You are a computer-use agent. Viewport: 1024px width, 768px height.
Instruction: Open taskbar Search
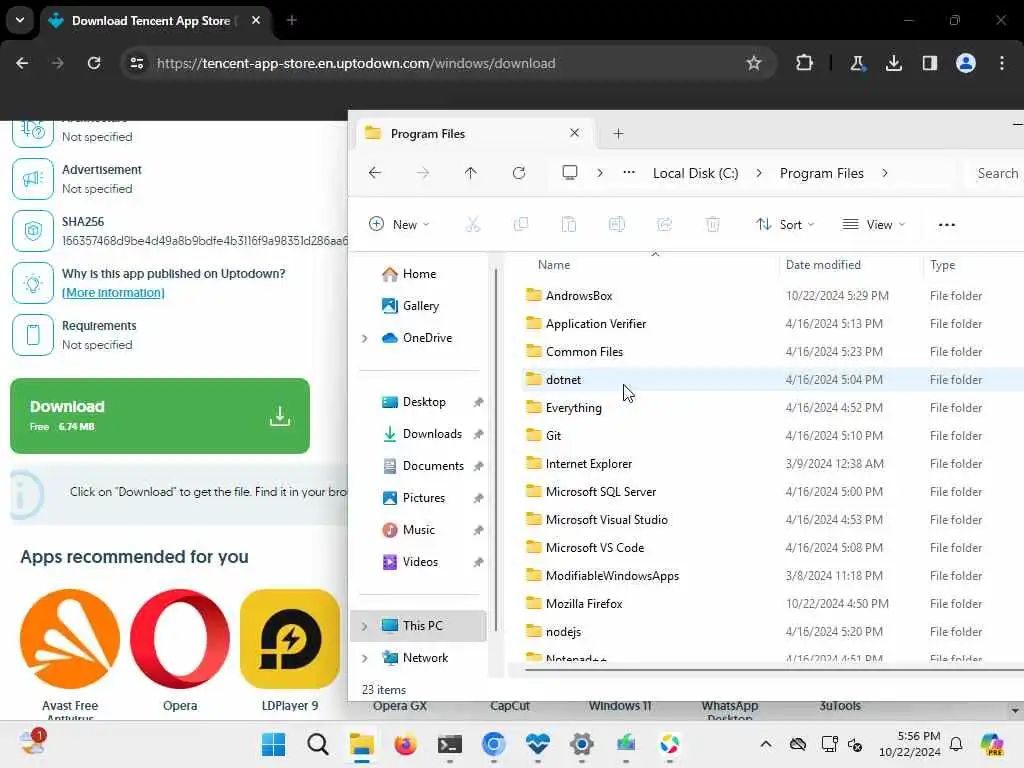(x=317, y=744)
